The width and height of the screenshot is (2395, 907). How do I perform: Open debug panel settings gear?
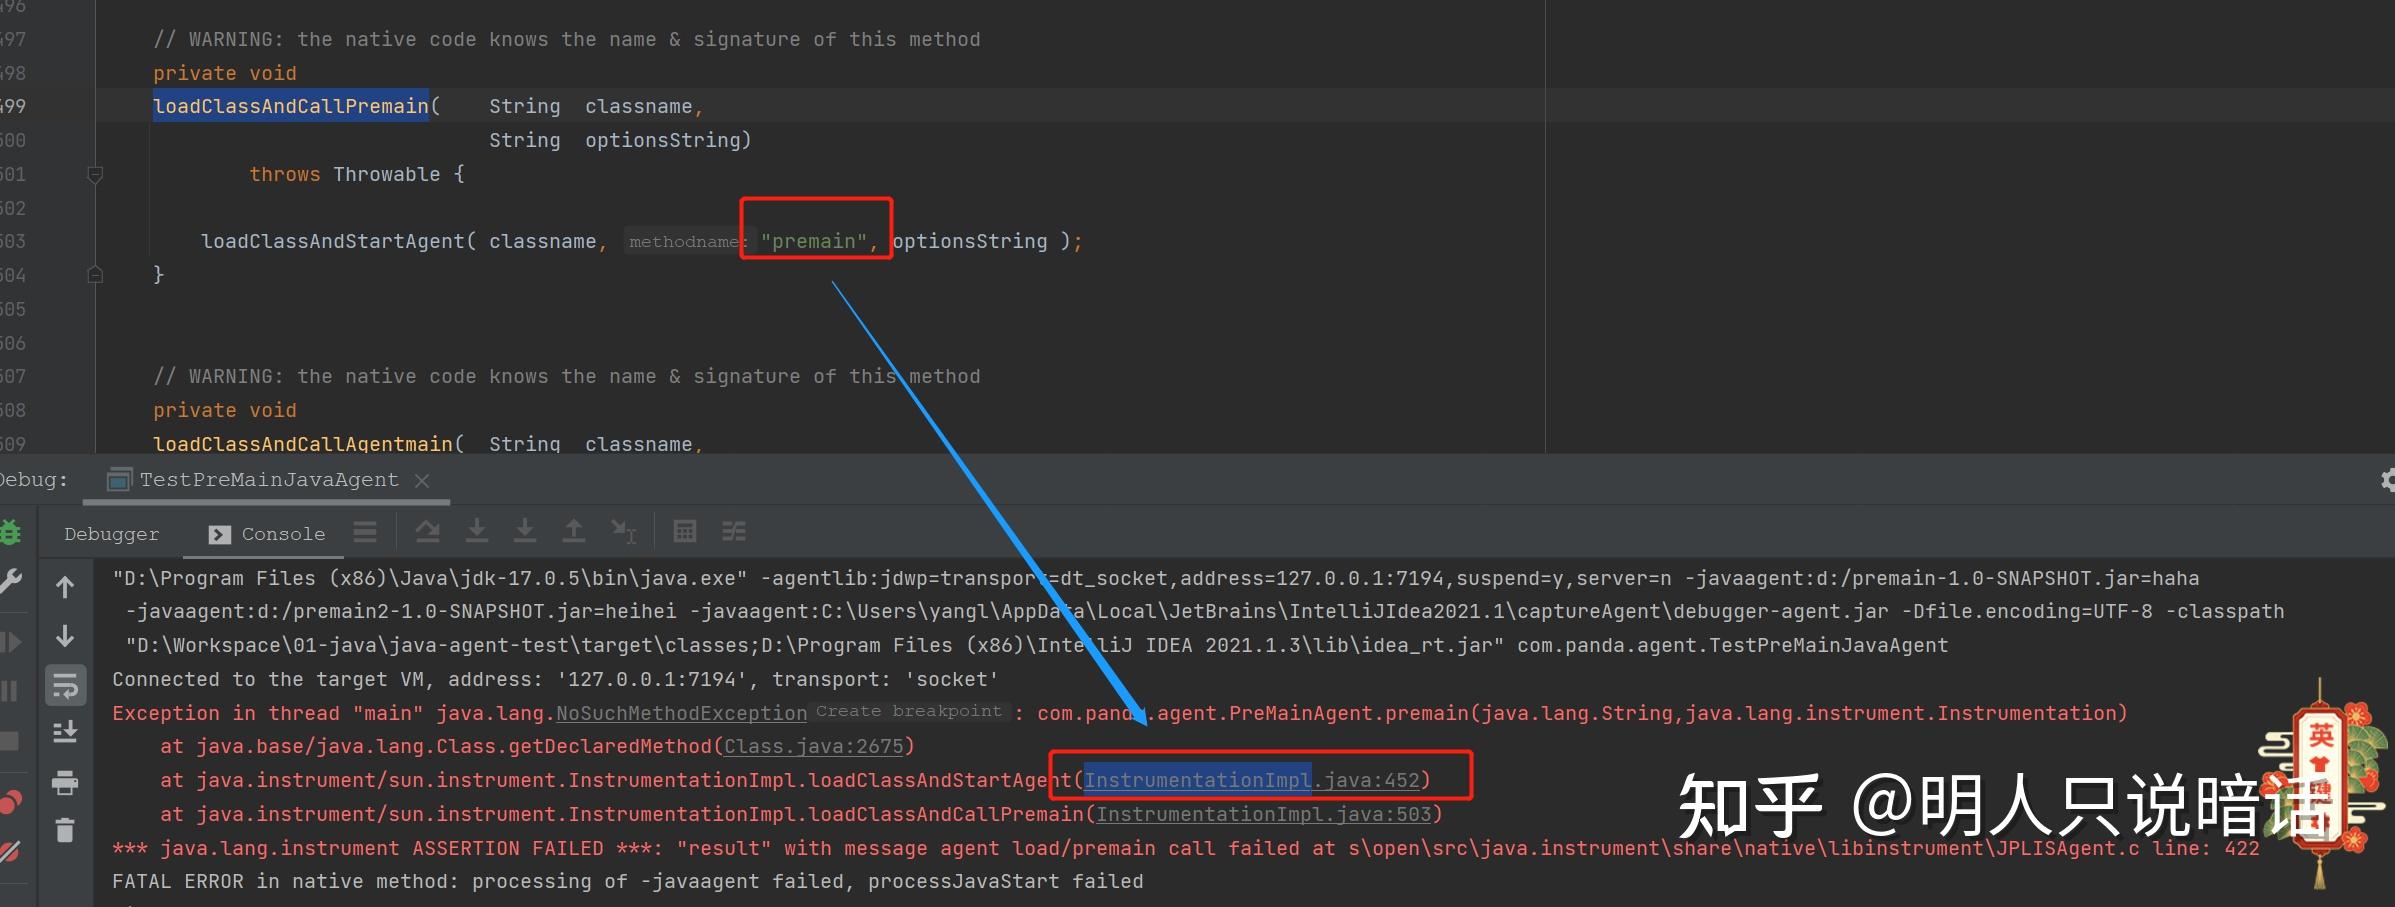point(2388,480)
